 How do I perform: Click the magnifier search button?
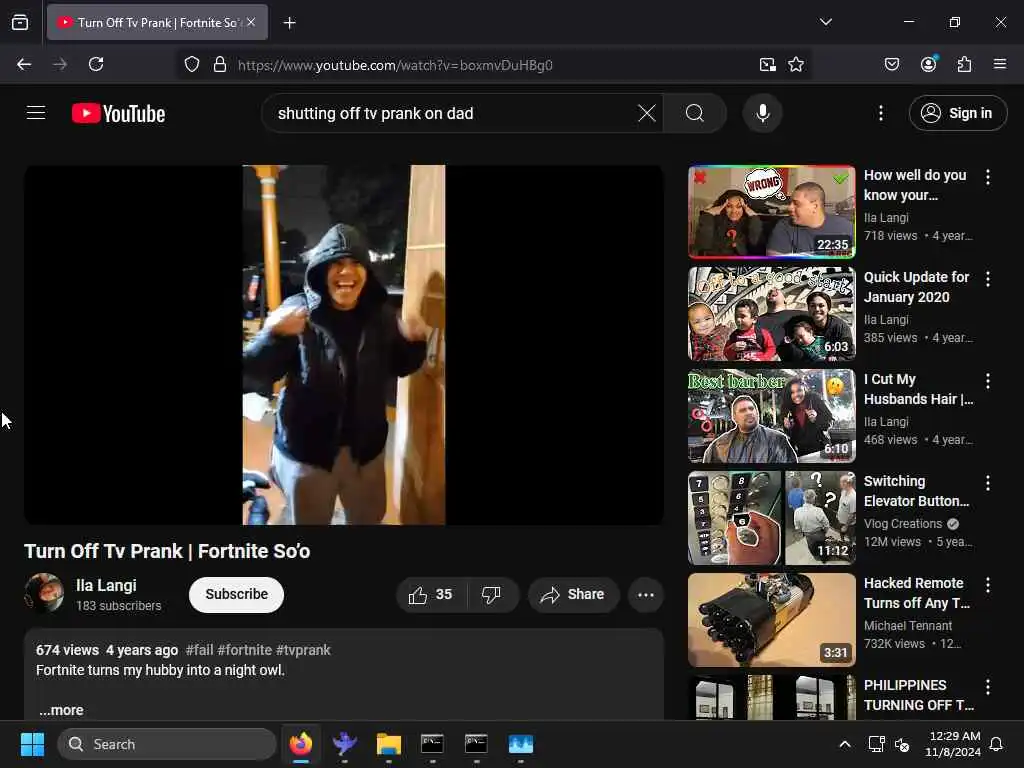[x=695, y=113]
